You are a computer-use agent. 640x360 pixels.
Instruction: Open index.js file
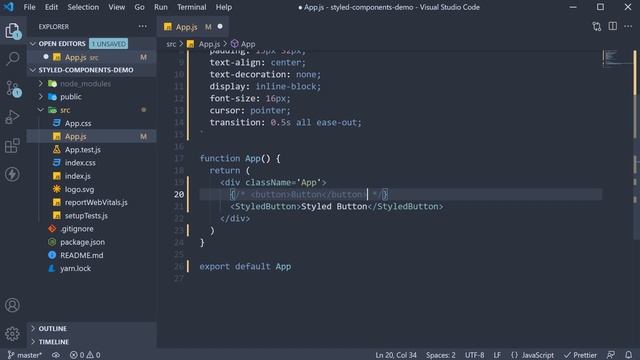tap(78, 176)
